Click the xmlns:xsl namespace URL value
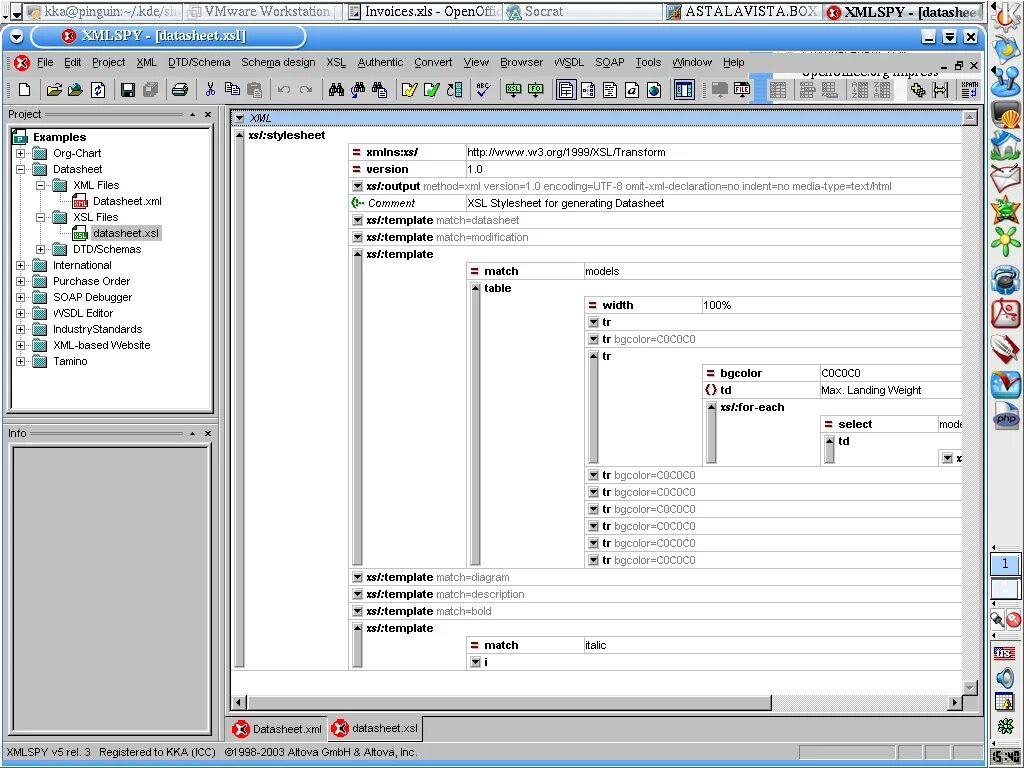1024x768 pixels. [x=566, y=152]
